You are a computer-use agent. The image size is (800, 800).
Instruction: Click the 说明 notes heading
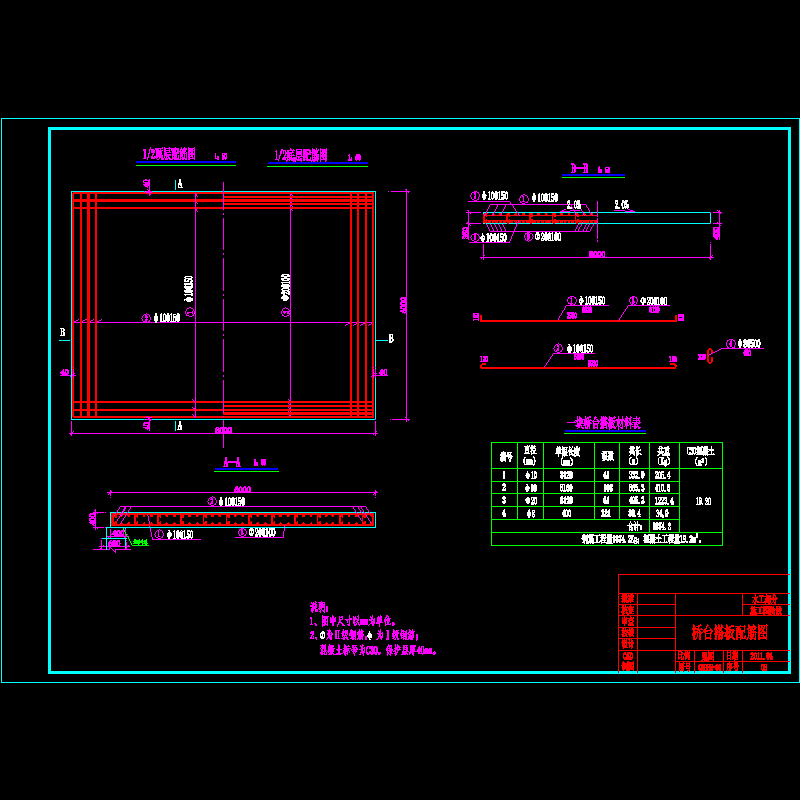pyautogui.click(x=318, y=607)
